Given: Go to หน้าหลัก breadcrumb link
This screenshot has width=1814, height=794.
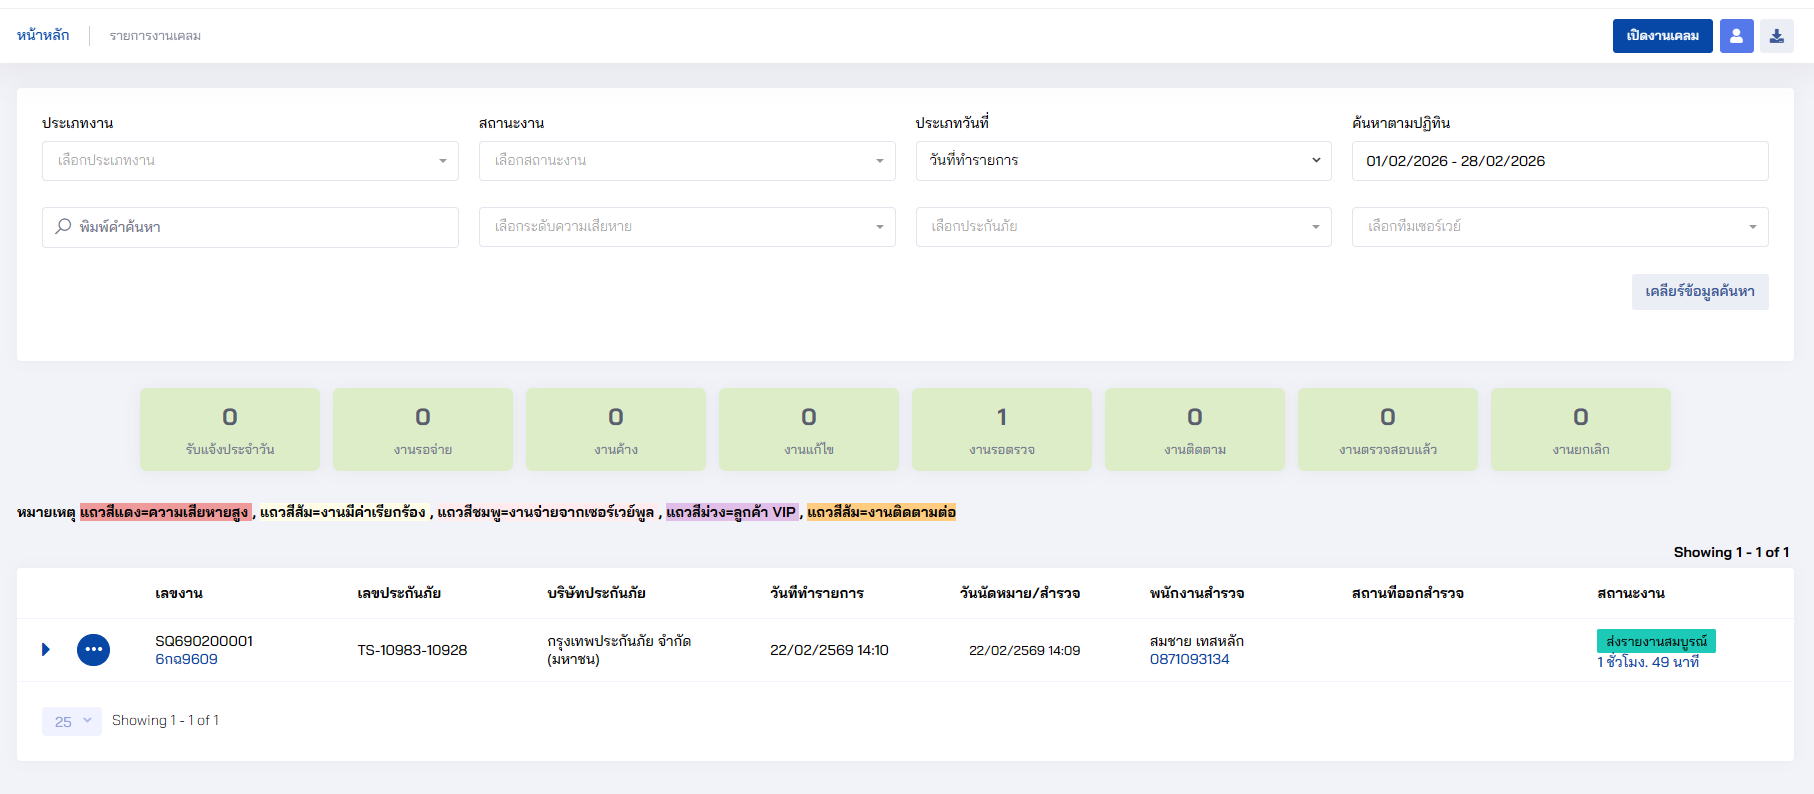Looking at the screenshot, I should click(x=43, y=35).
